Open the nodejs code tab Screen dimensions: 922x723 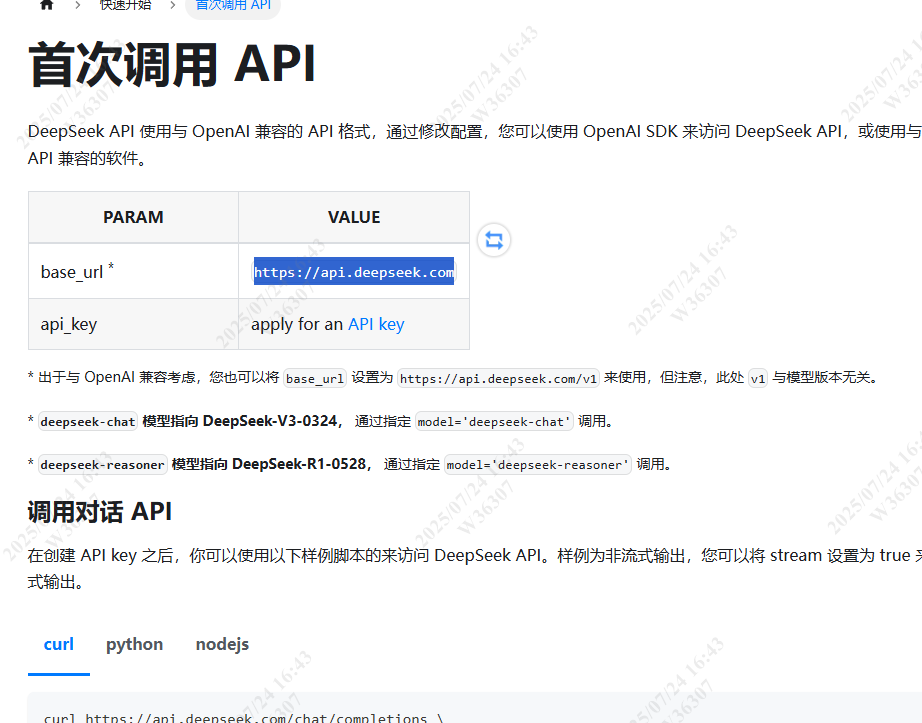(222, 644)
